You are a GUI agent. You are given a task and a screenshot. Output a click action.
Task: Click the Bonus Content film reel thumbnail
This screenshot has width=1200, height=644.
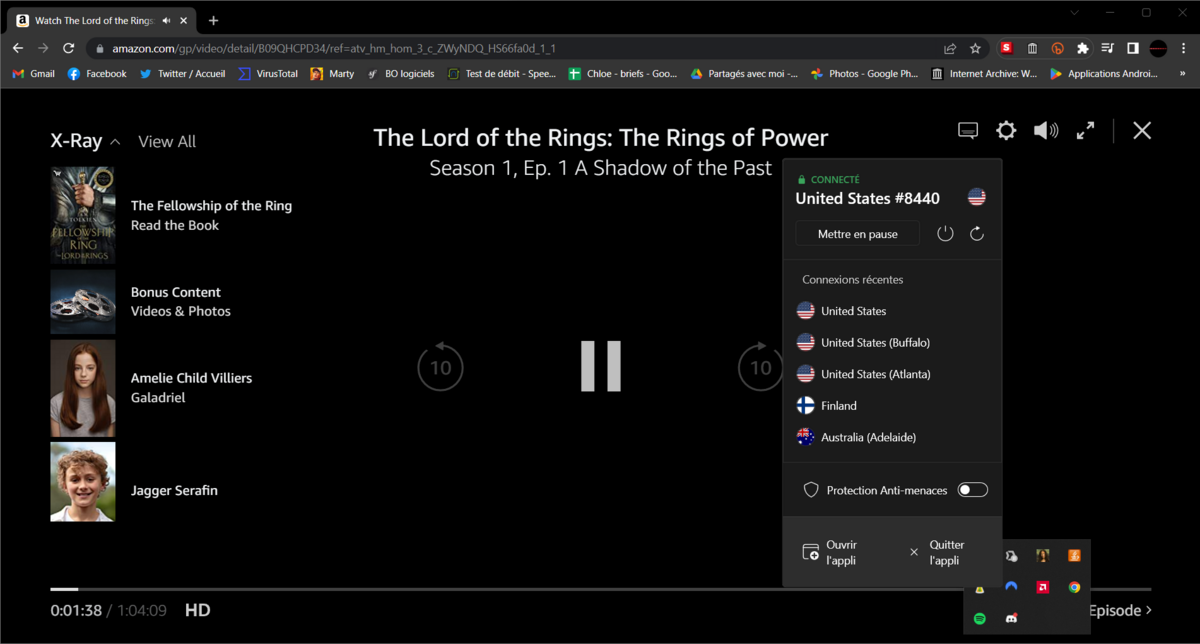[x=83, y=302]
